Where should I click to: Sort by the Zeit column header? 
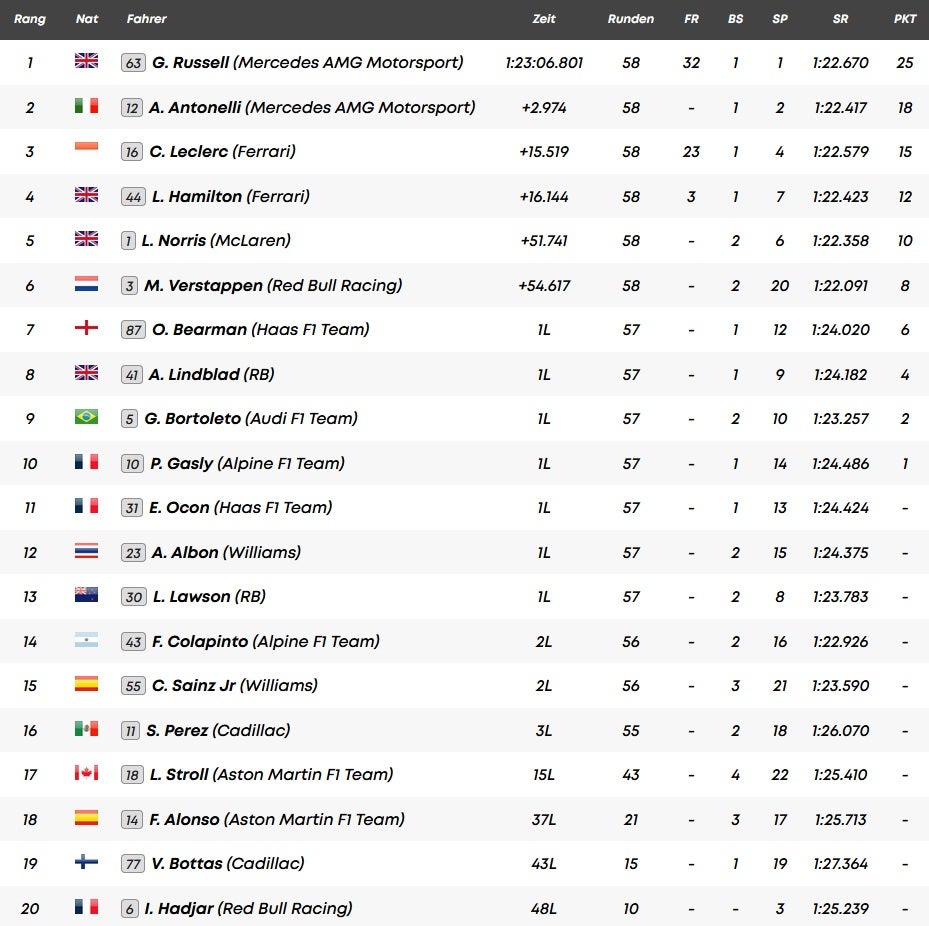544,19
